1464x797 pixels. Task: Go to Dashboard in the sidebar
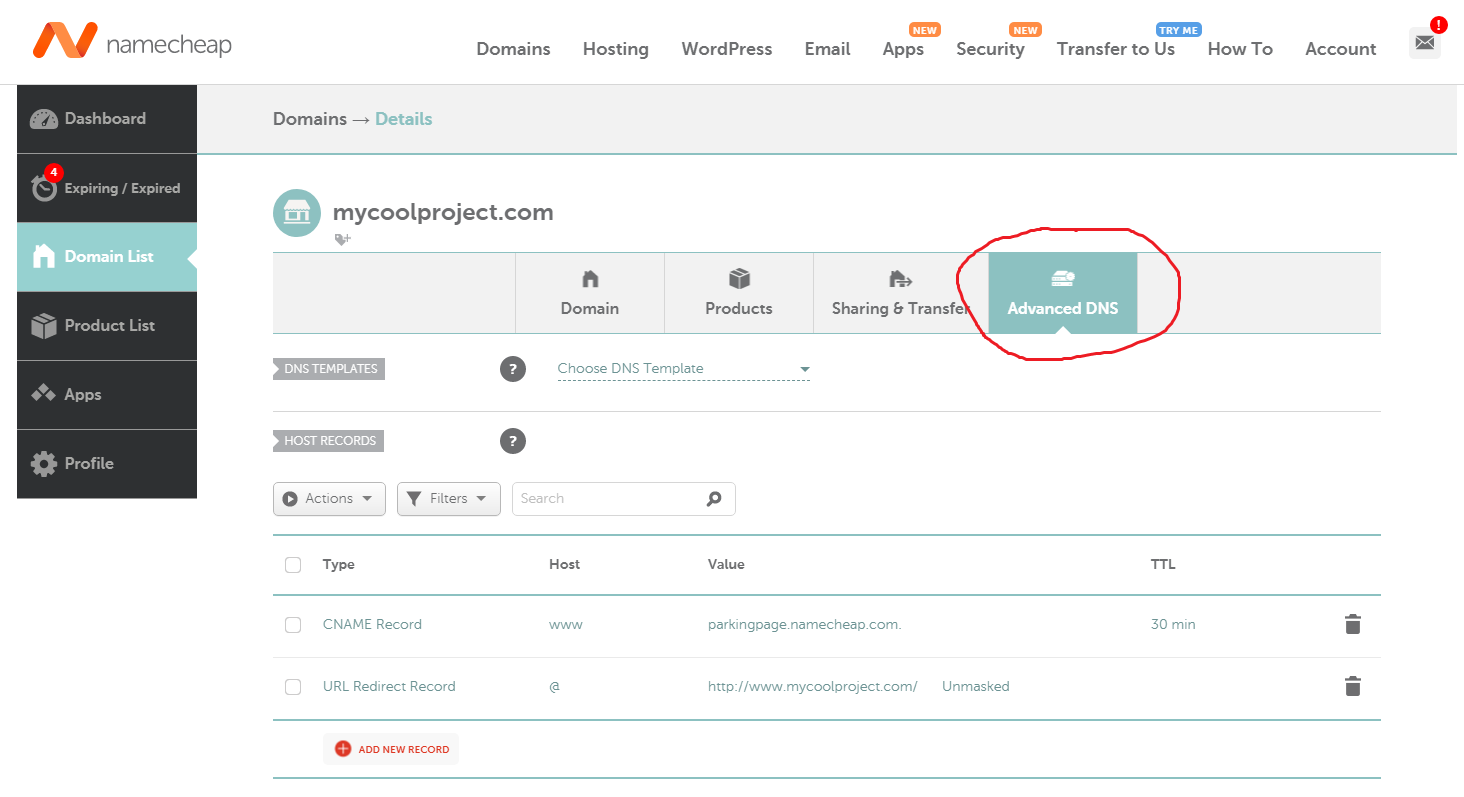pyautogui.click(x=107, y=119)
